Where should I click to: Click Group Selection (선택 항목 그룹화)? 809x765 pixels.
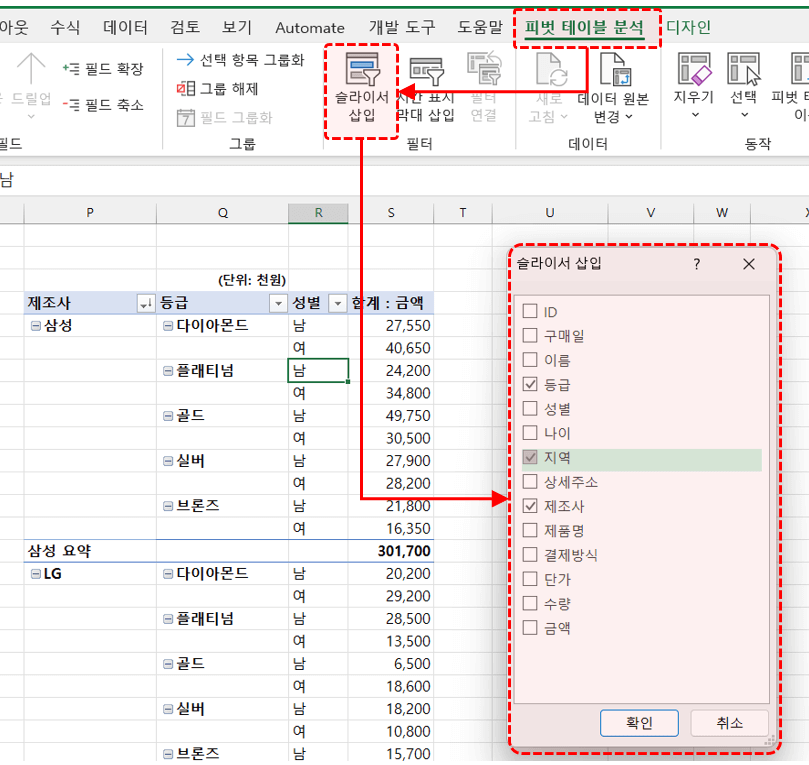[x=240, y=60]
